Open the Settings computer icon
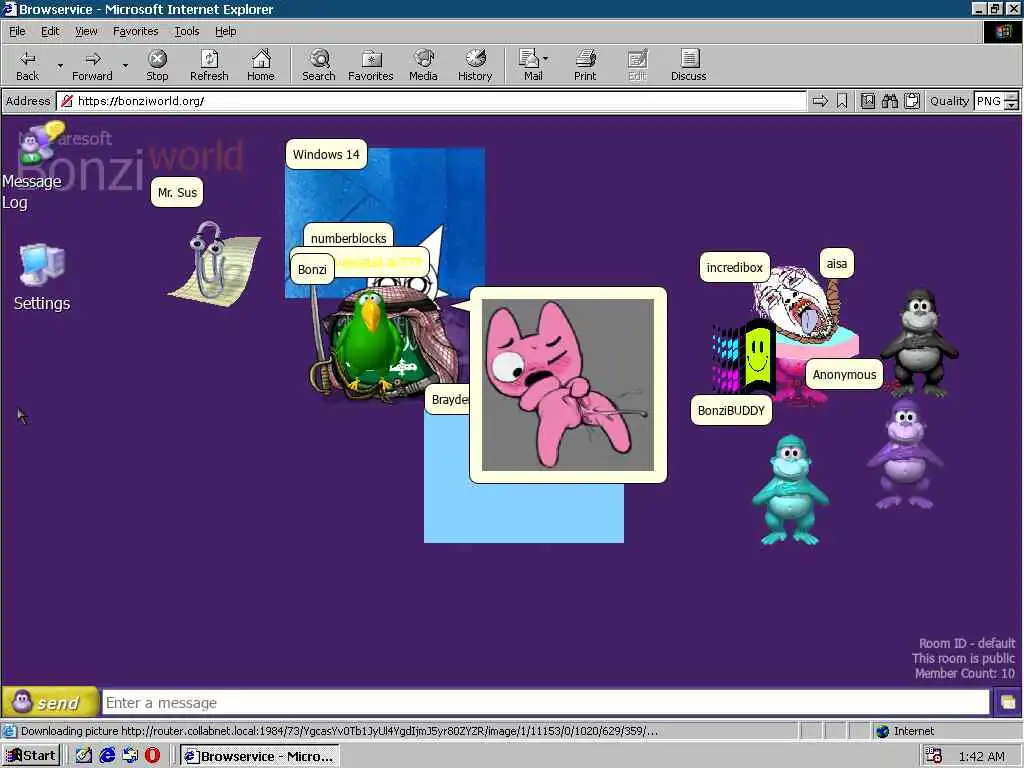The image size is (1024, 768). [x=42, y=264]
